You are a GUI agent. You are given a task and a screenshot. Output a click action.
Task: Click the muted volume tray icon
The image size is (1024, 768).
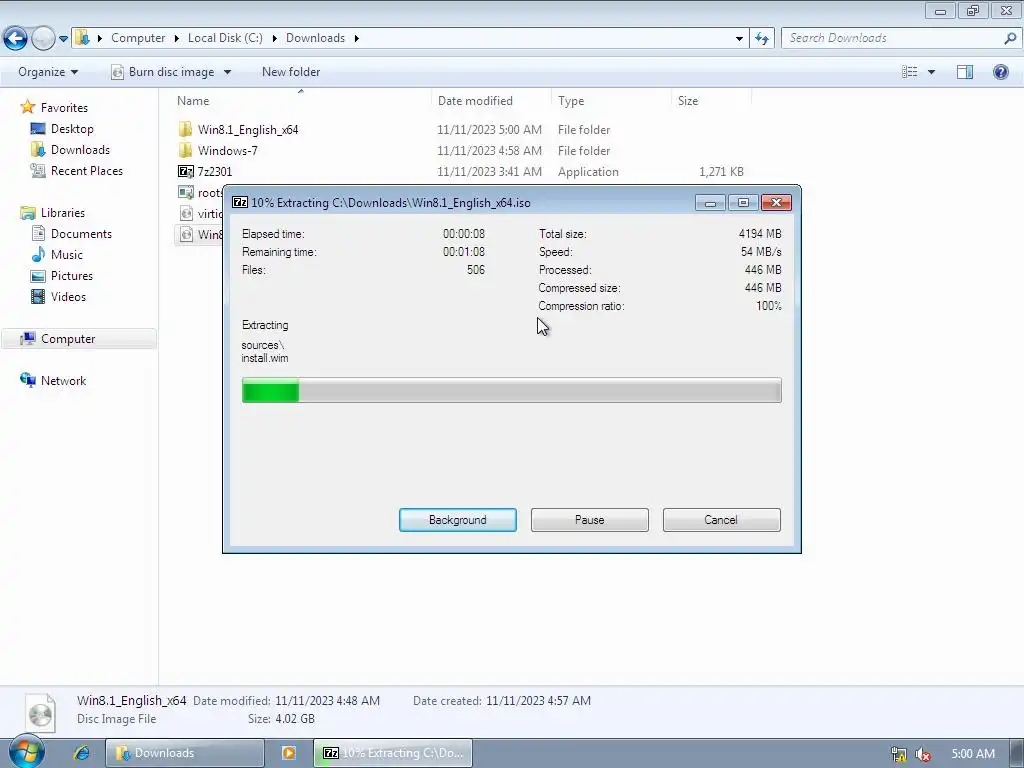pos(923,754)
